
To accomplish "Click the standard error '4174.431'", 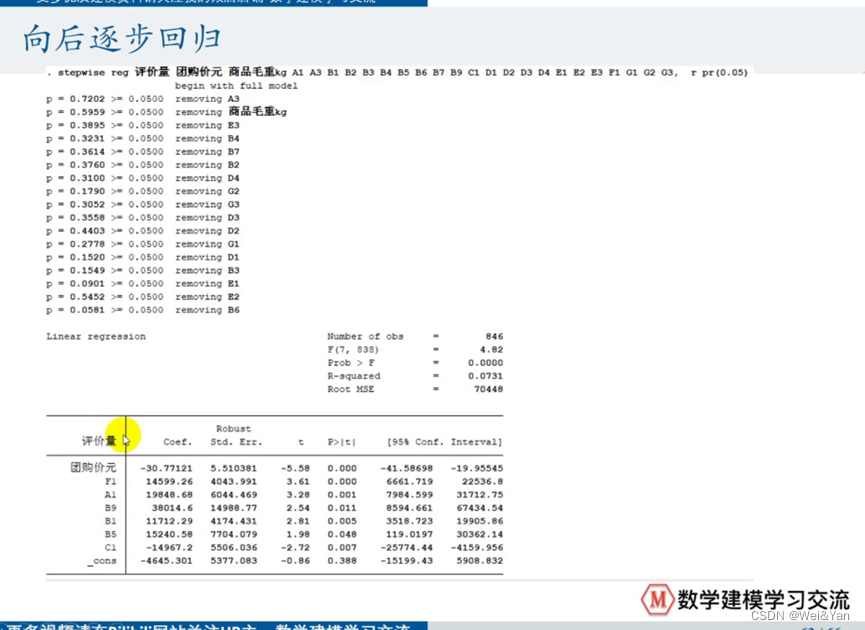I will click(233, 521).
